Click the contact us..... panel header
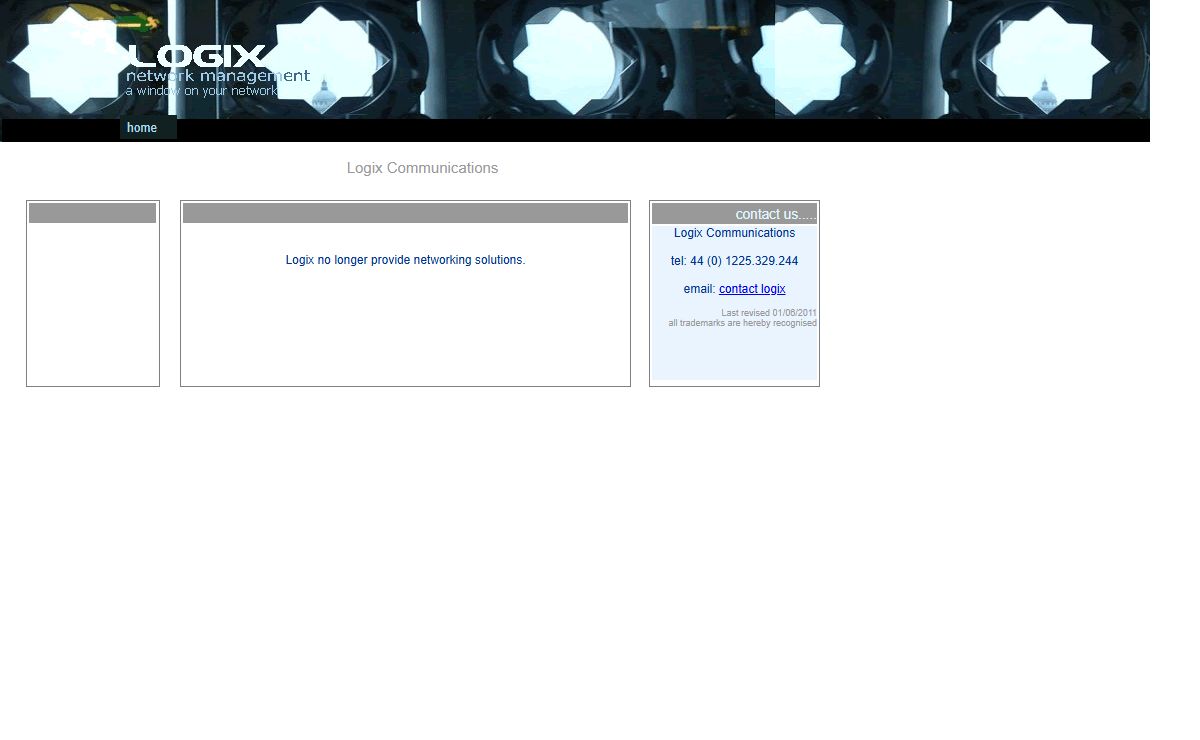This screenshot has height=740, width=1200. 734,214
